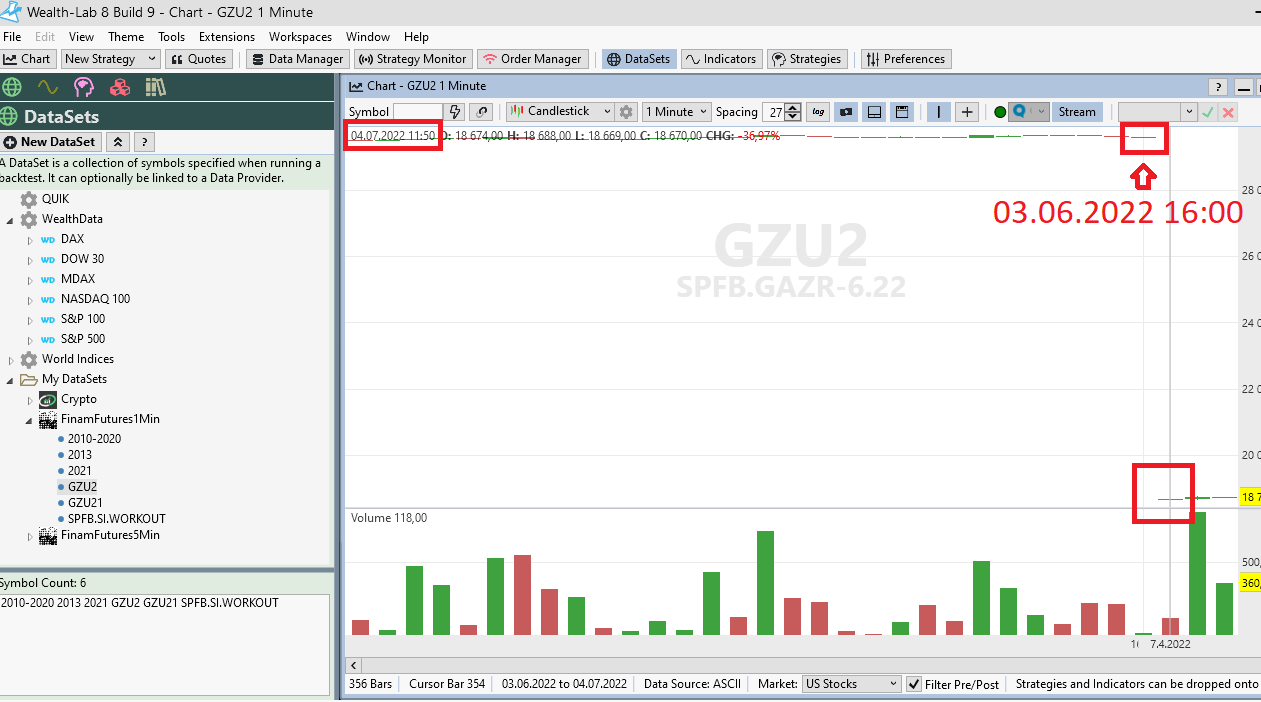The width and height of the screenshot is (1261, 702).
Task: Expand the FinamFutures5Min dataset node
Action: click(x=30, y=535)
